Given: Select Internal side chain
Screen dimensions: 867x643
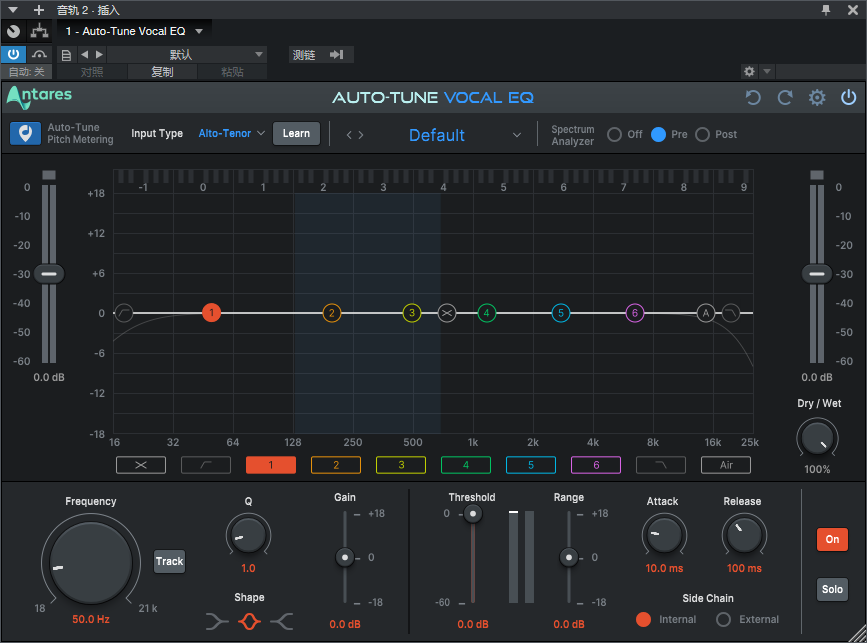Looking at the screenshot, I should pyautogui.click(x=643, y=619).
